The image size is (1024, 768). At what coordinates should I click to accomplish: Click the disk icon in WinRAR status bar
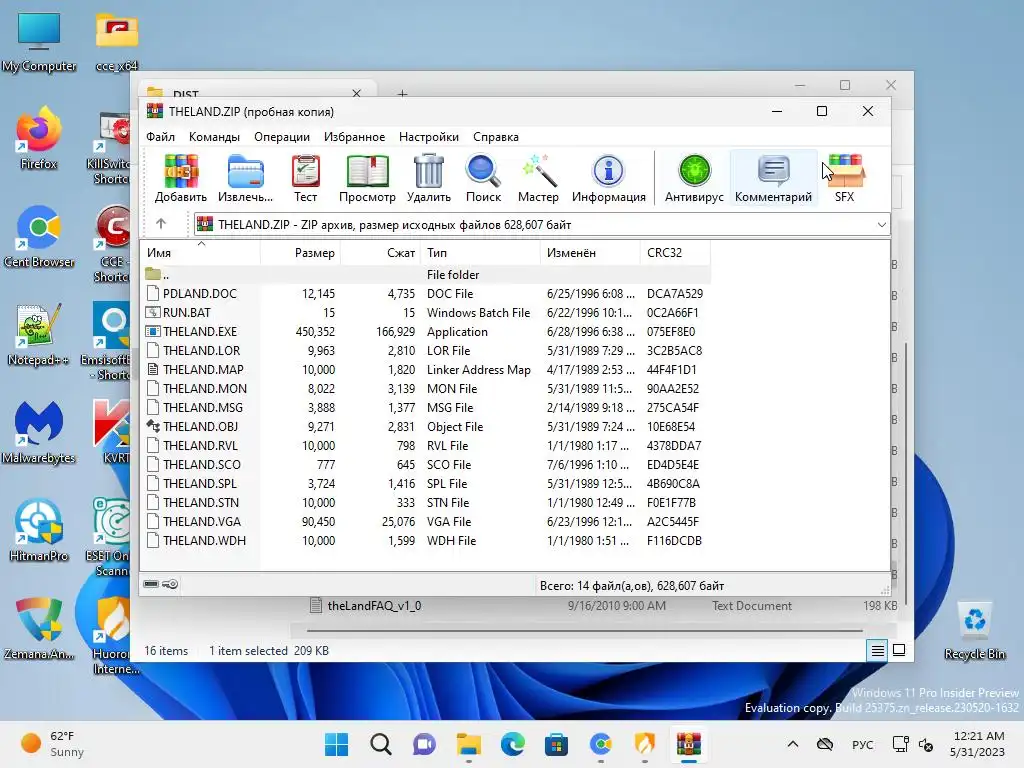pyautogui.click(x=151, y=584)
